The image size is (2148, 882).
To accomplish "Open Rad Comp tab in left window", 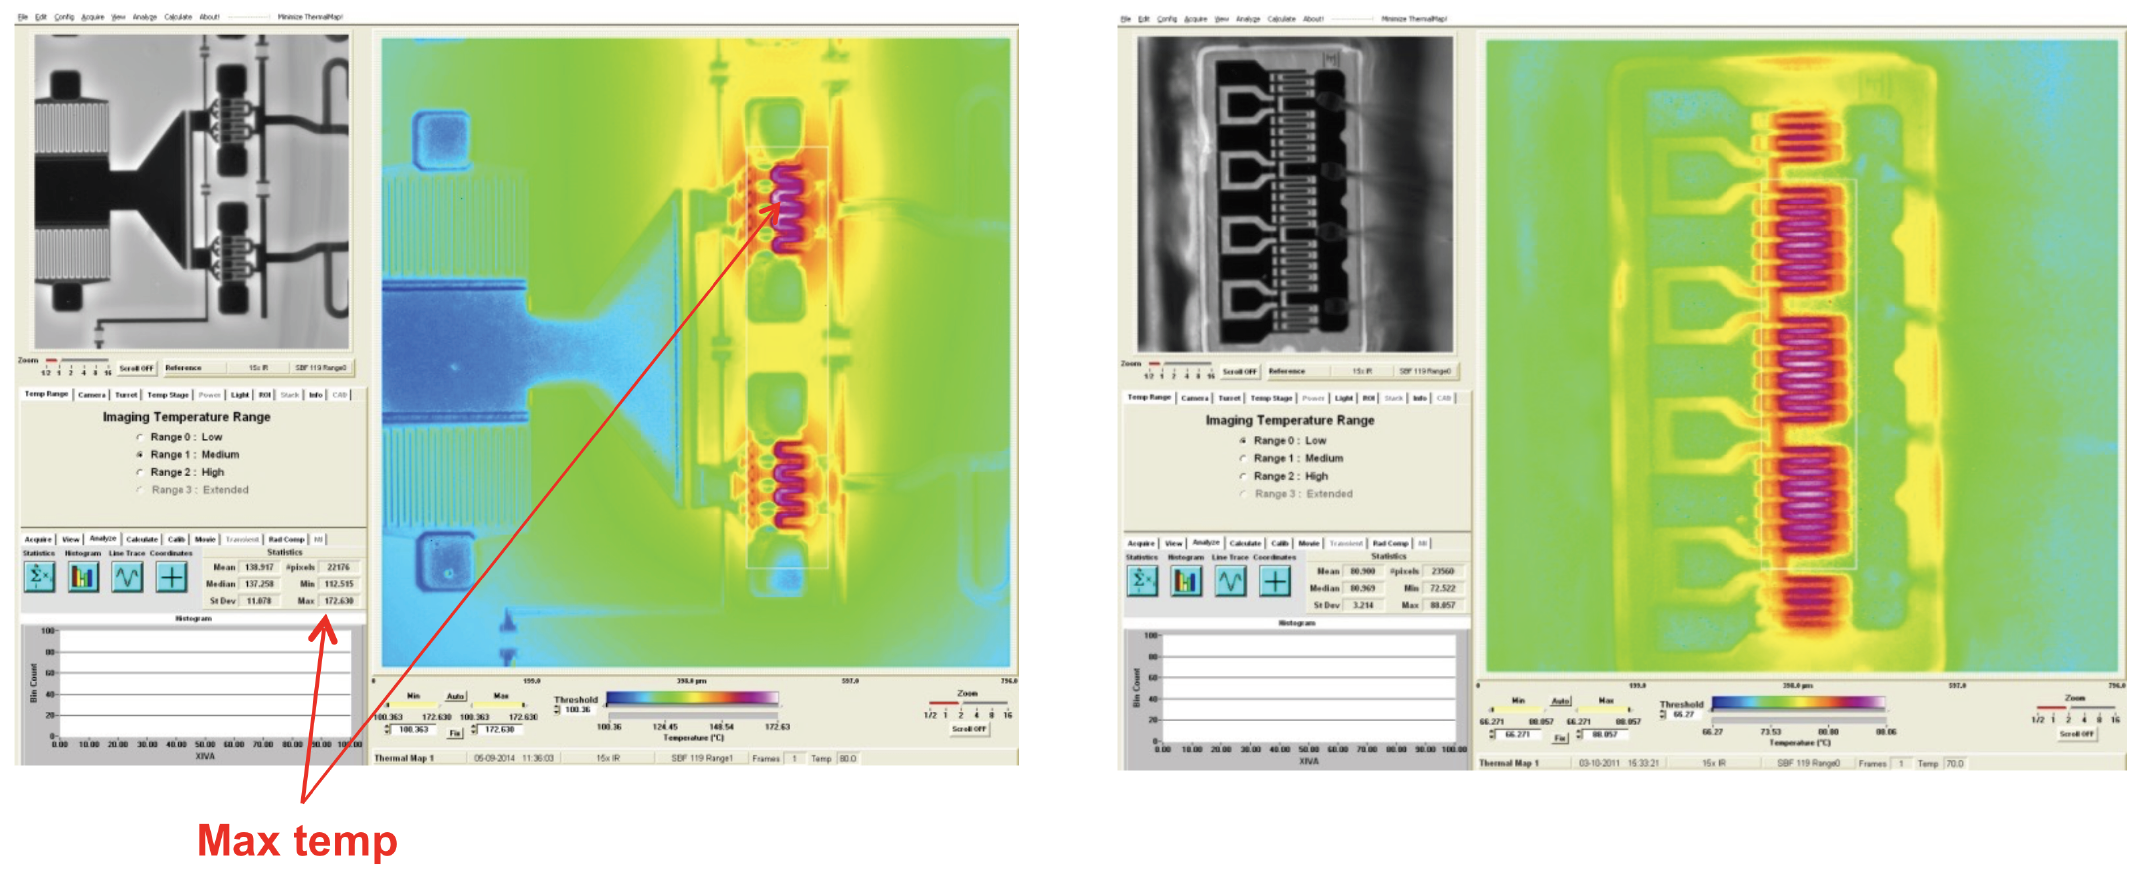I will click(x=286, y=539).
